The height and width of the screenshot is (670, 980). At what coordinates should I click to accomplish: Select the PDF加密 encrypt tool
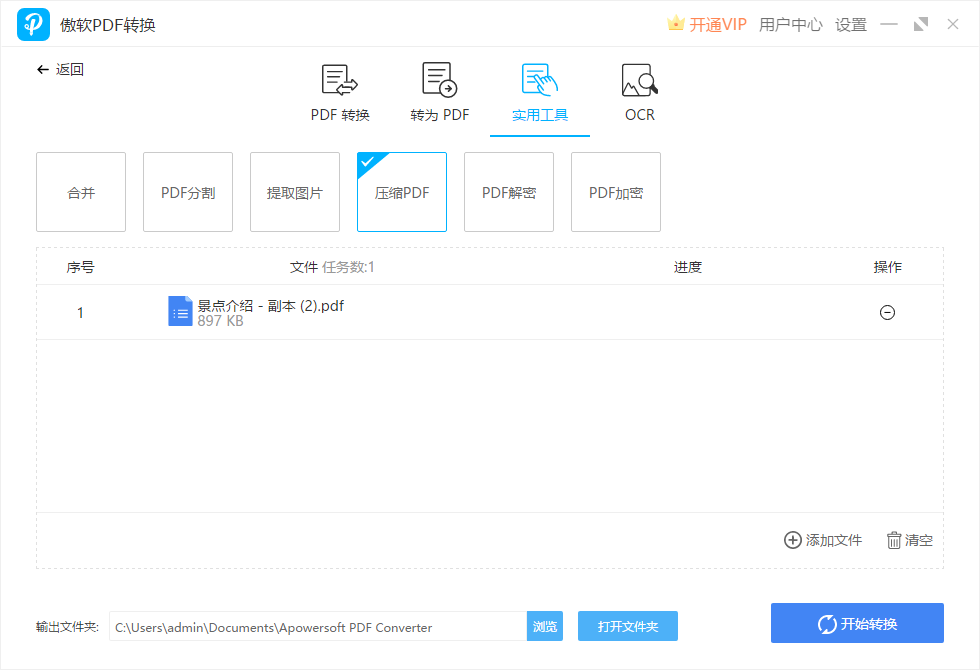point(615,192)
